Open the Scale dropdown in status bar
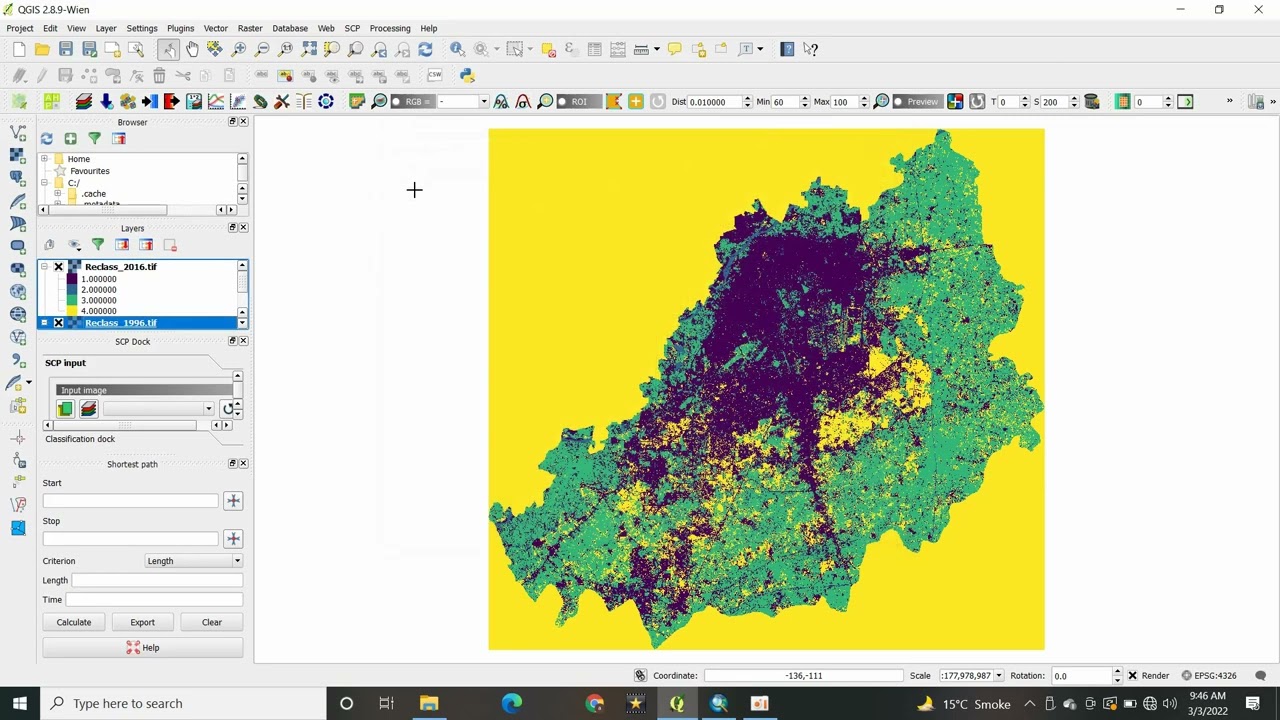Viewport: 1280px width, 720px height. point(998,676)
